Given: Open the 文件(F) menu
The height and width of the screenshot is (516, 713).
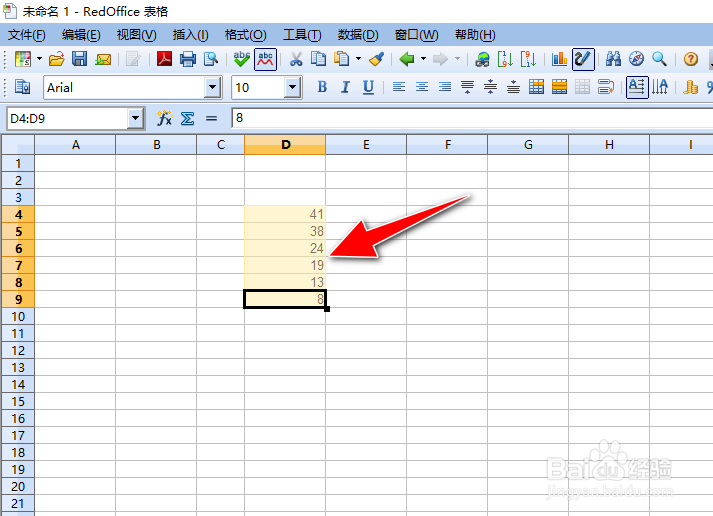Looking at the screenshot, I should [x=27, y=35].
